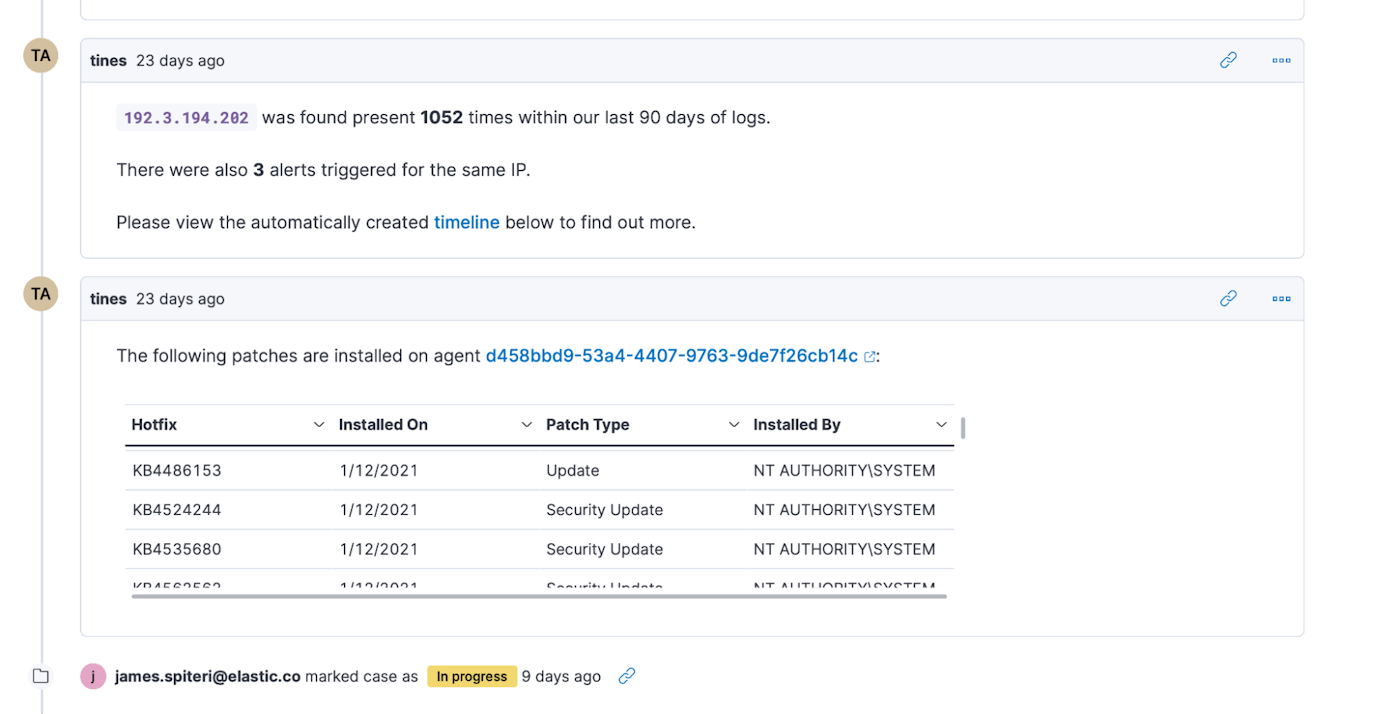Click the table vertical scrollbar thumb

[x=962, y=428]
